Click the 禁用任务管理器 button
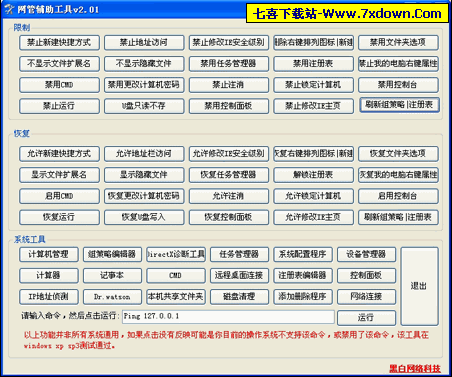 229,64
